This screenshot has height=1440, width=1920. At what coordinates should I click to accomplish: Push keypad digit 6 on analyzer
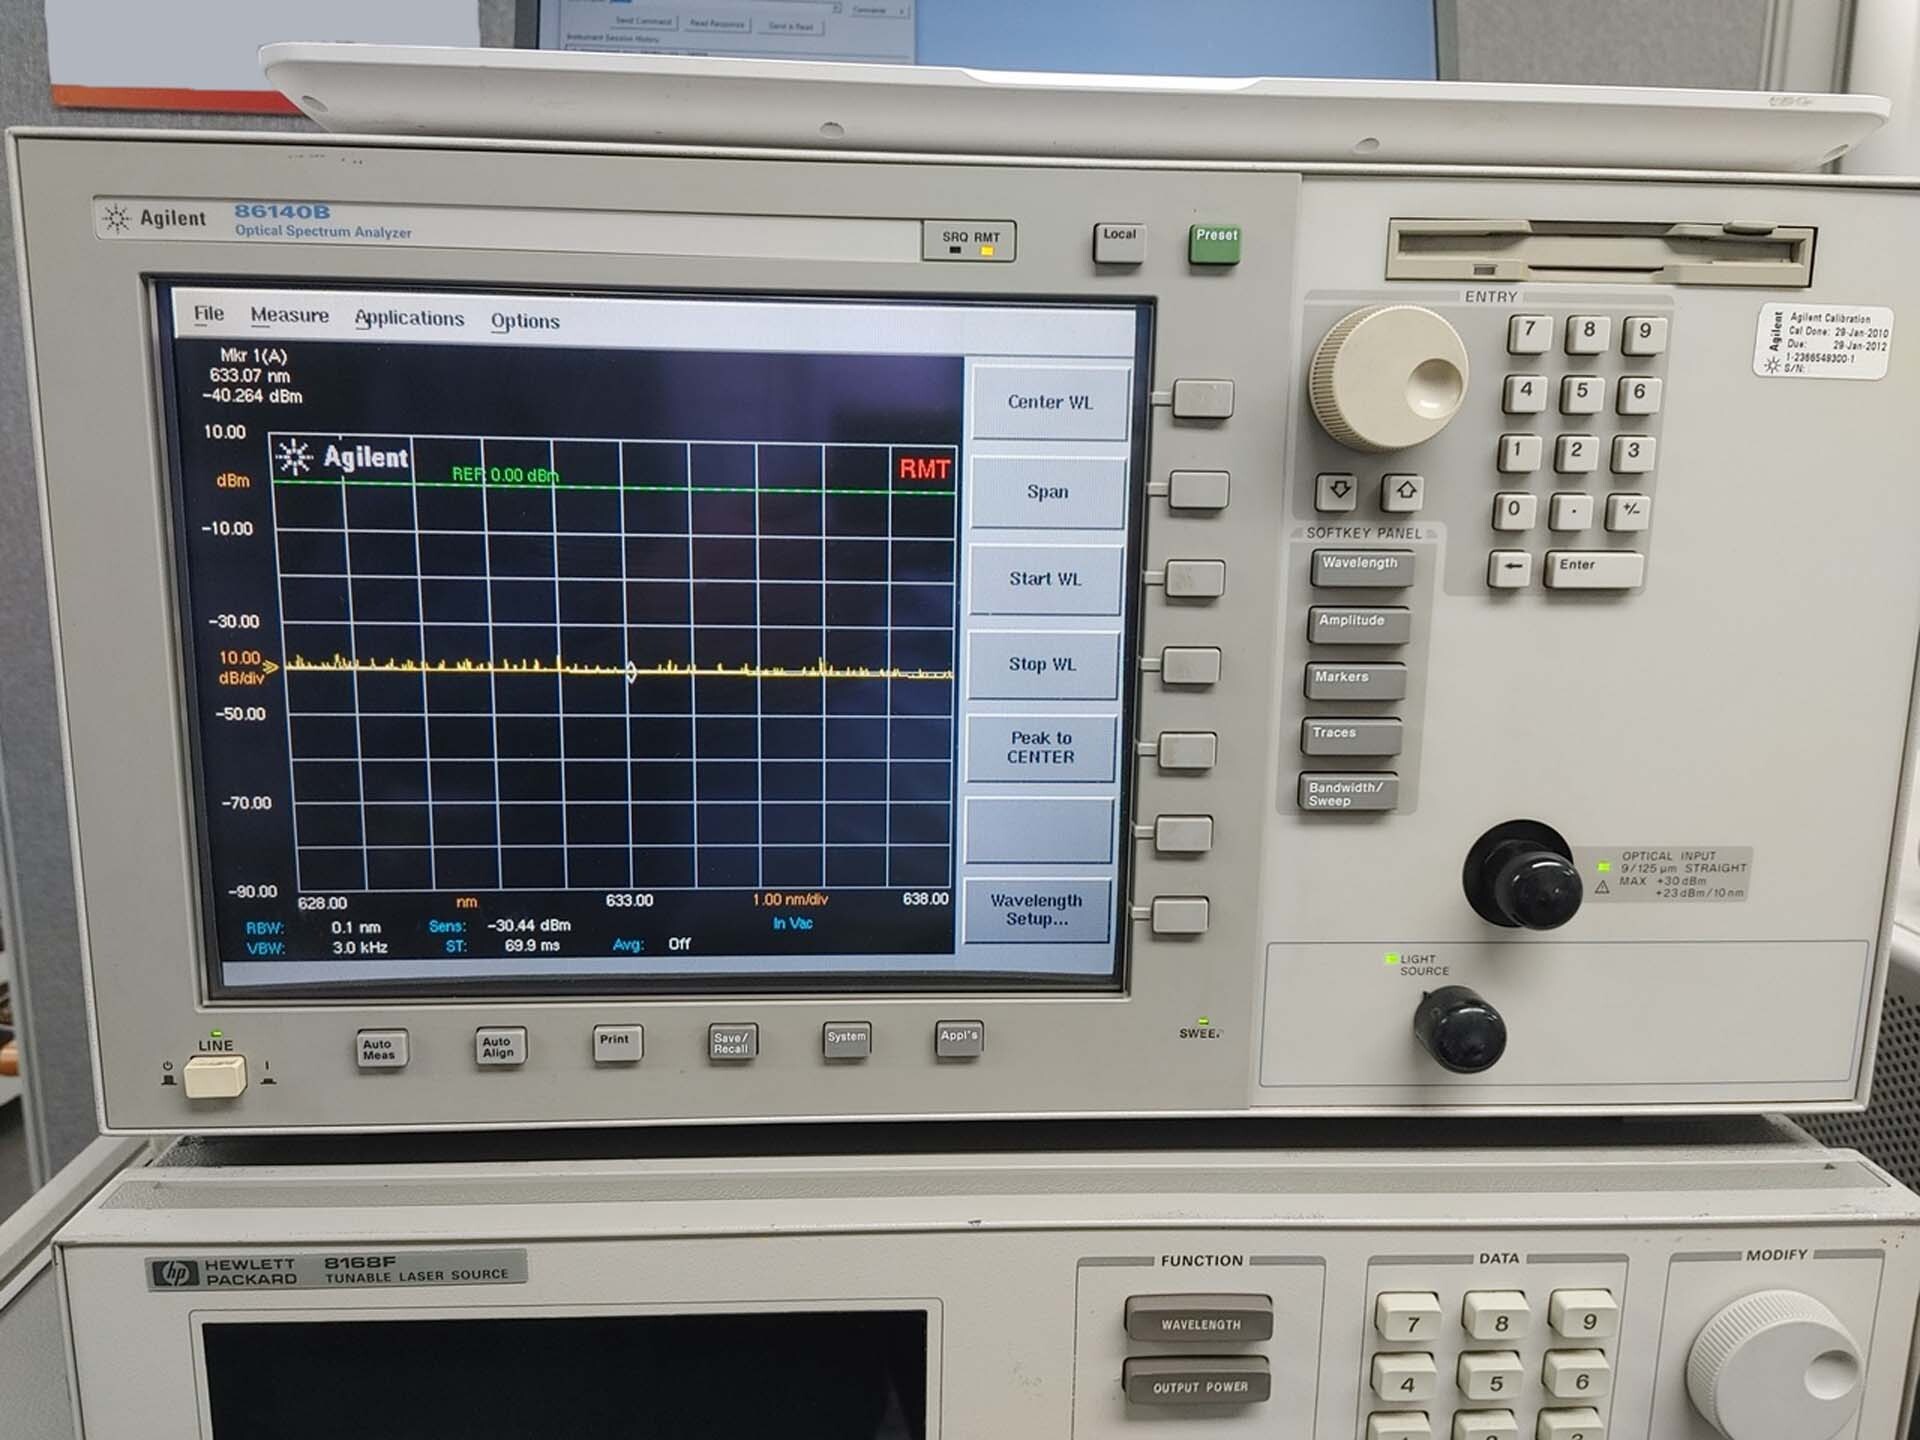pos(1639,395)
